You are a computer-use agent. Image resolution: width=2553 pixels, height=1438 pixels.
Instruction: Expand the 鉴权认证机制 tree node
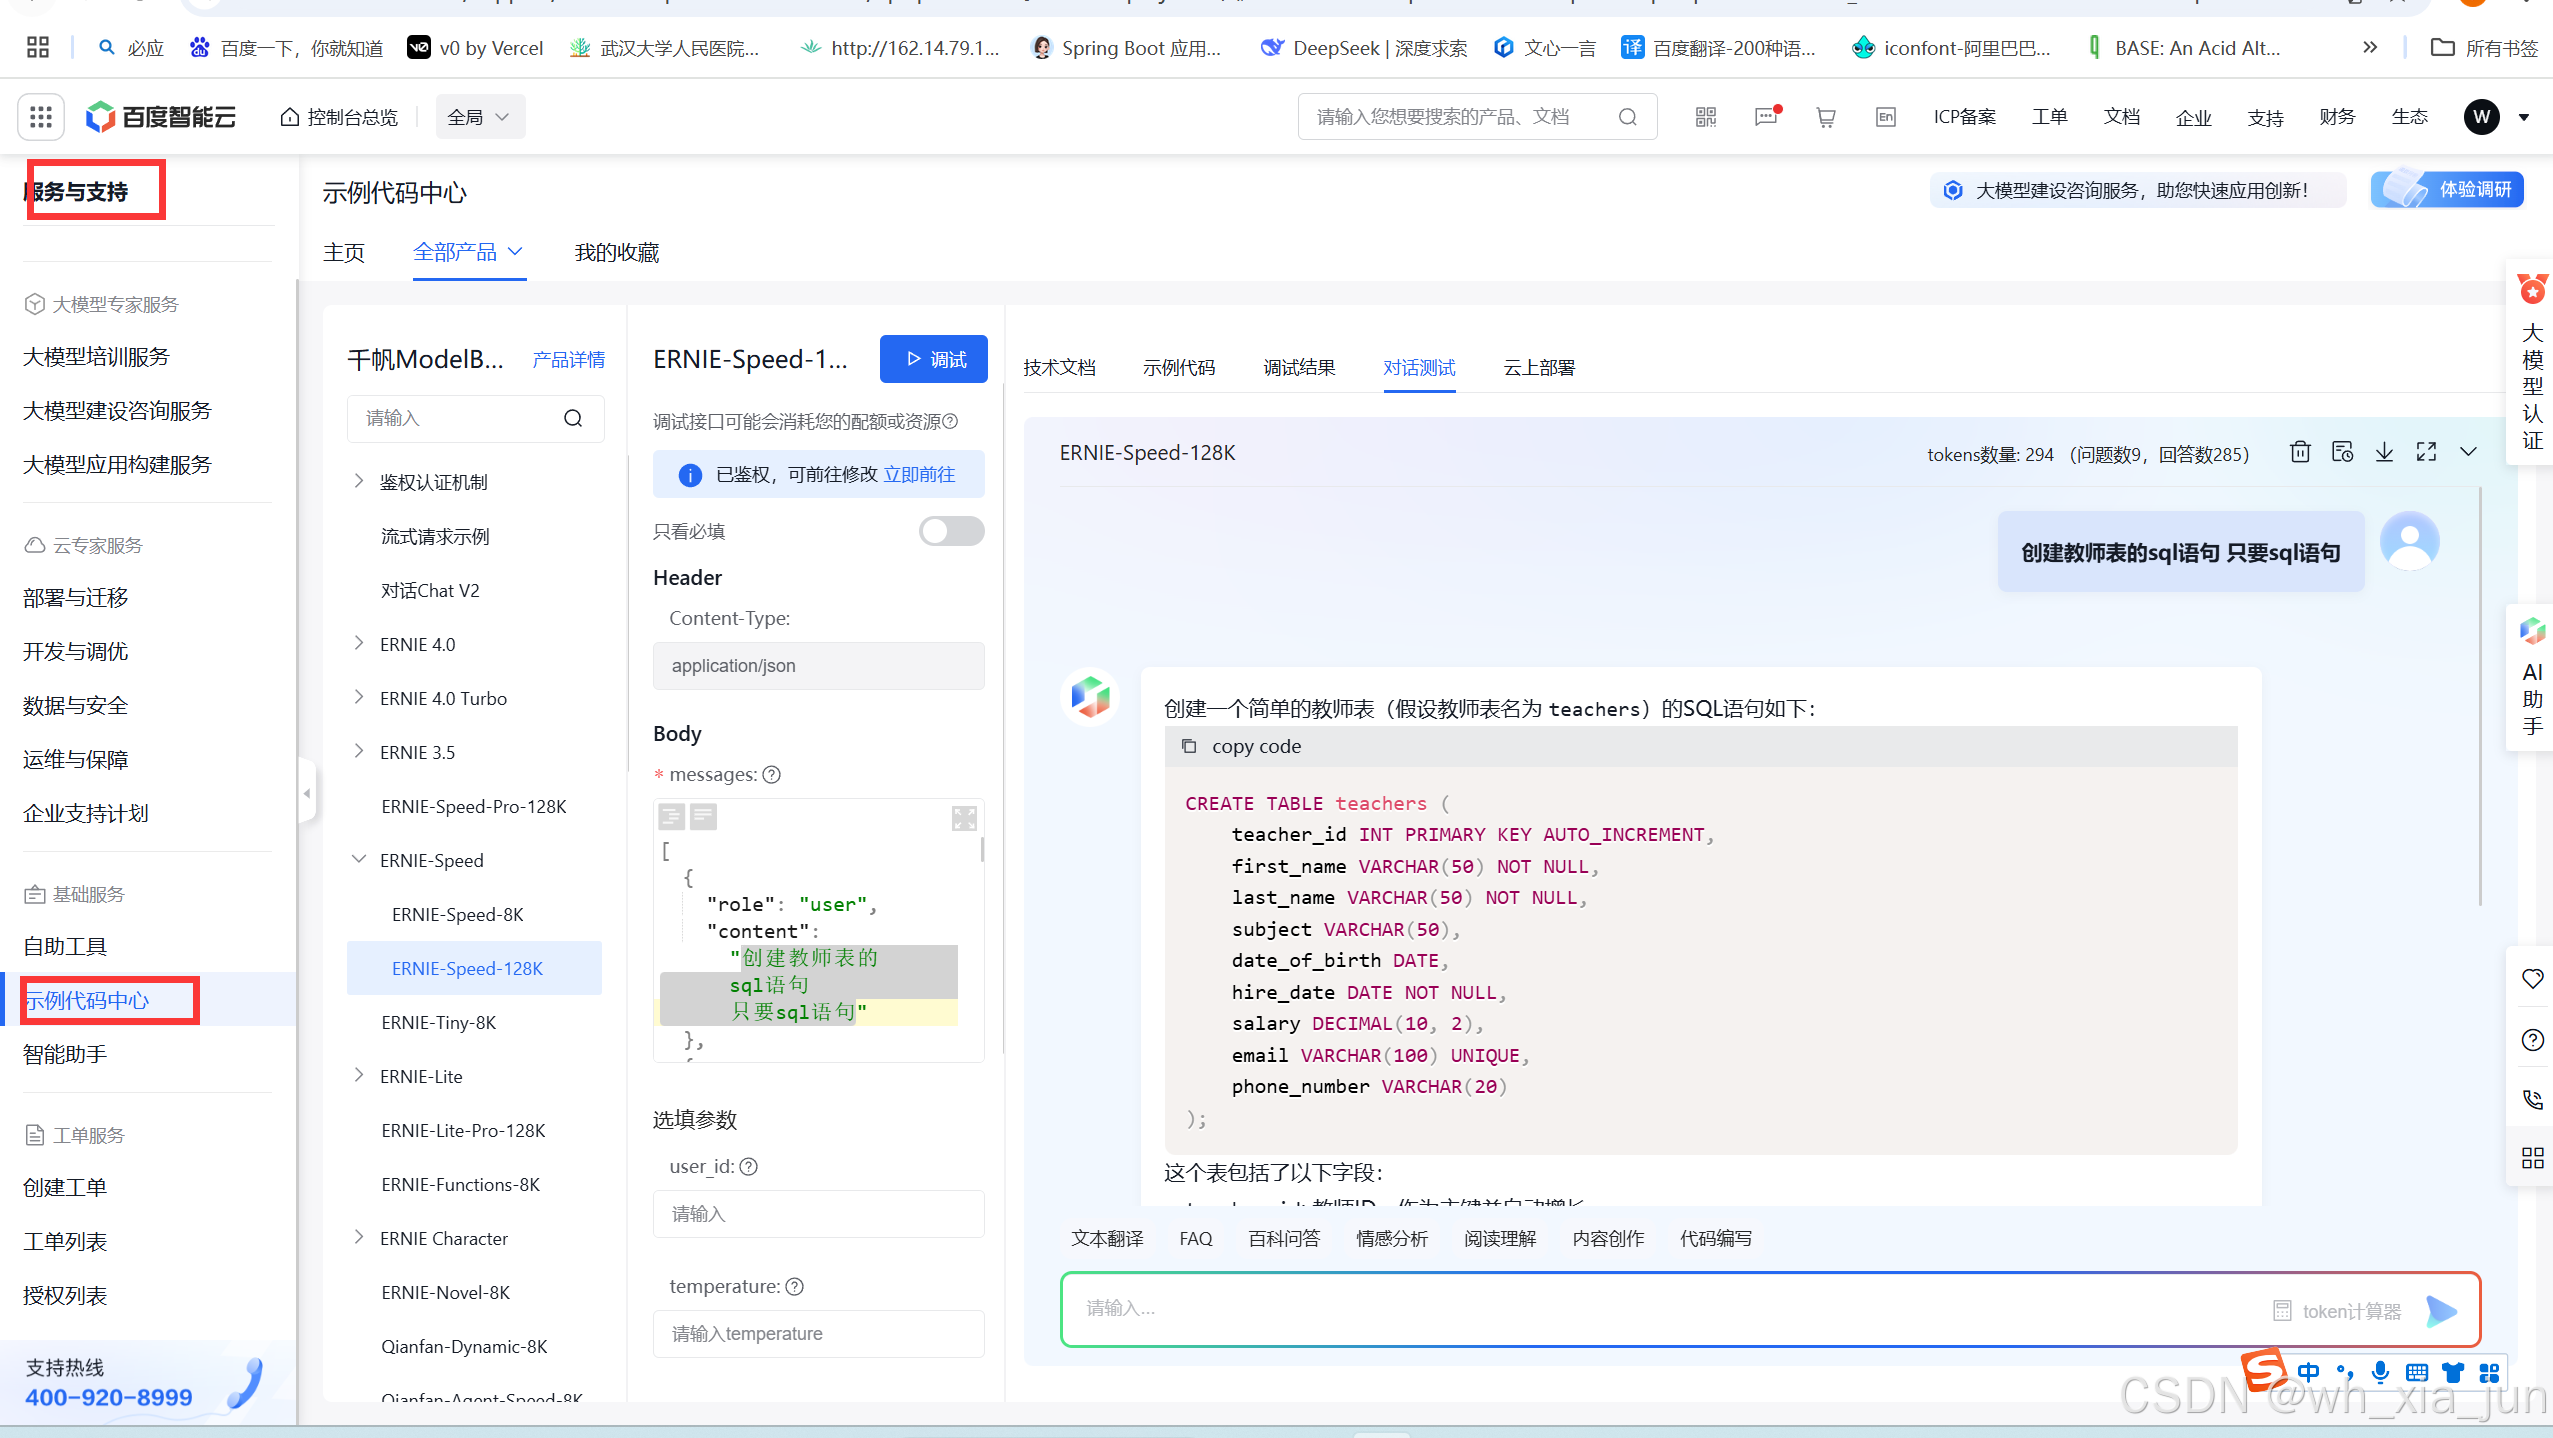pyautogui.click(x=359, y=482)
